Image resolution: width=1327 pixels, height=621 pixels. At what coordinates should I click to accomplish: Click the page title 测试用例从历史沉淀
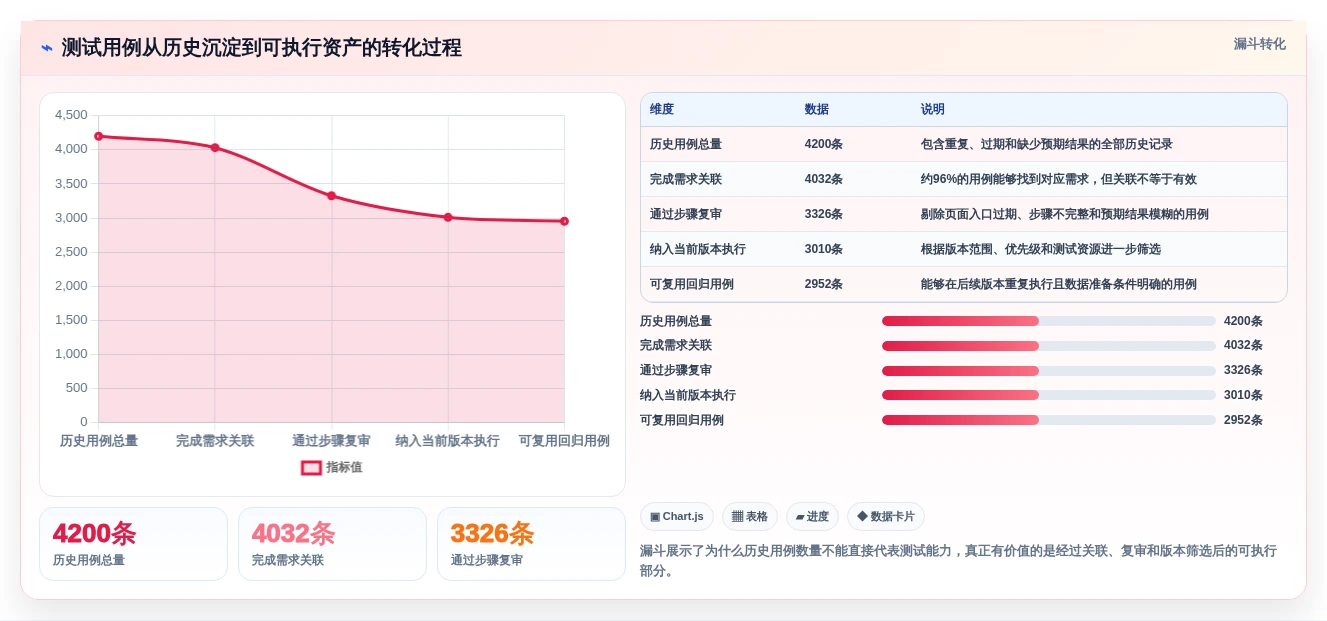(262, 48)
